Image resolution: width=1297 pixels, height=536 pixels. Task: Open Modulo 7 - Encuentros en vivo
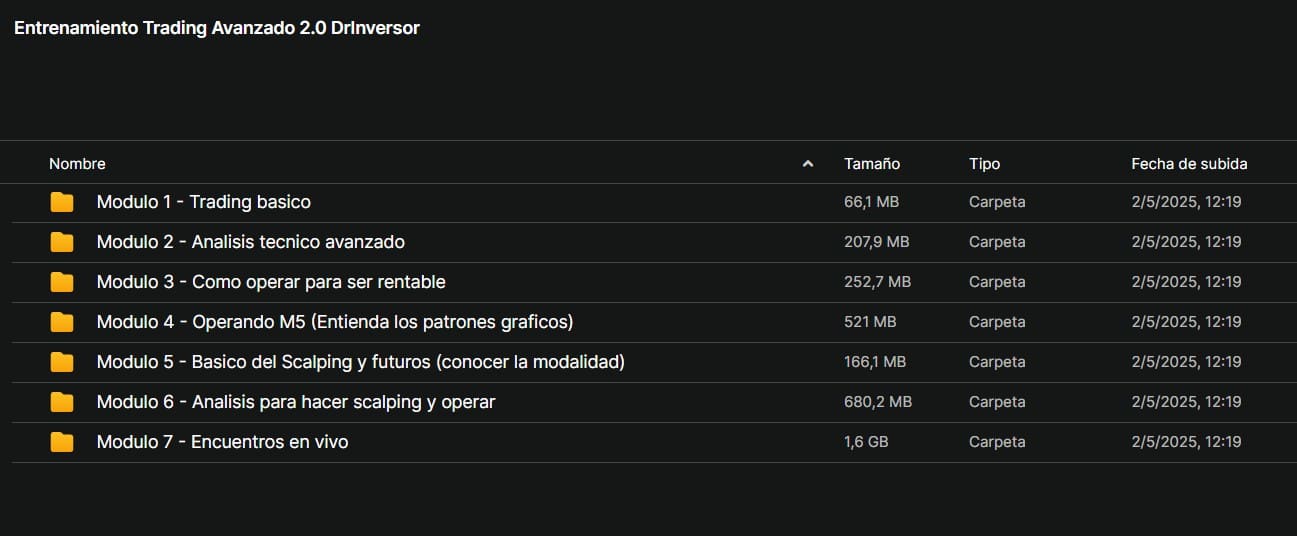222,442
